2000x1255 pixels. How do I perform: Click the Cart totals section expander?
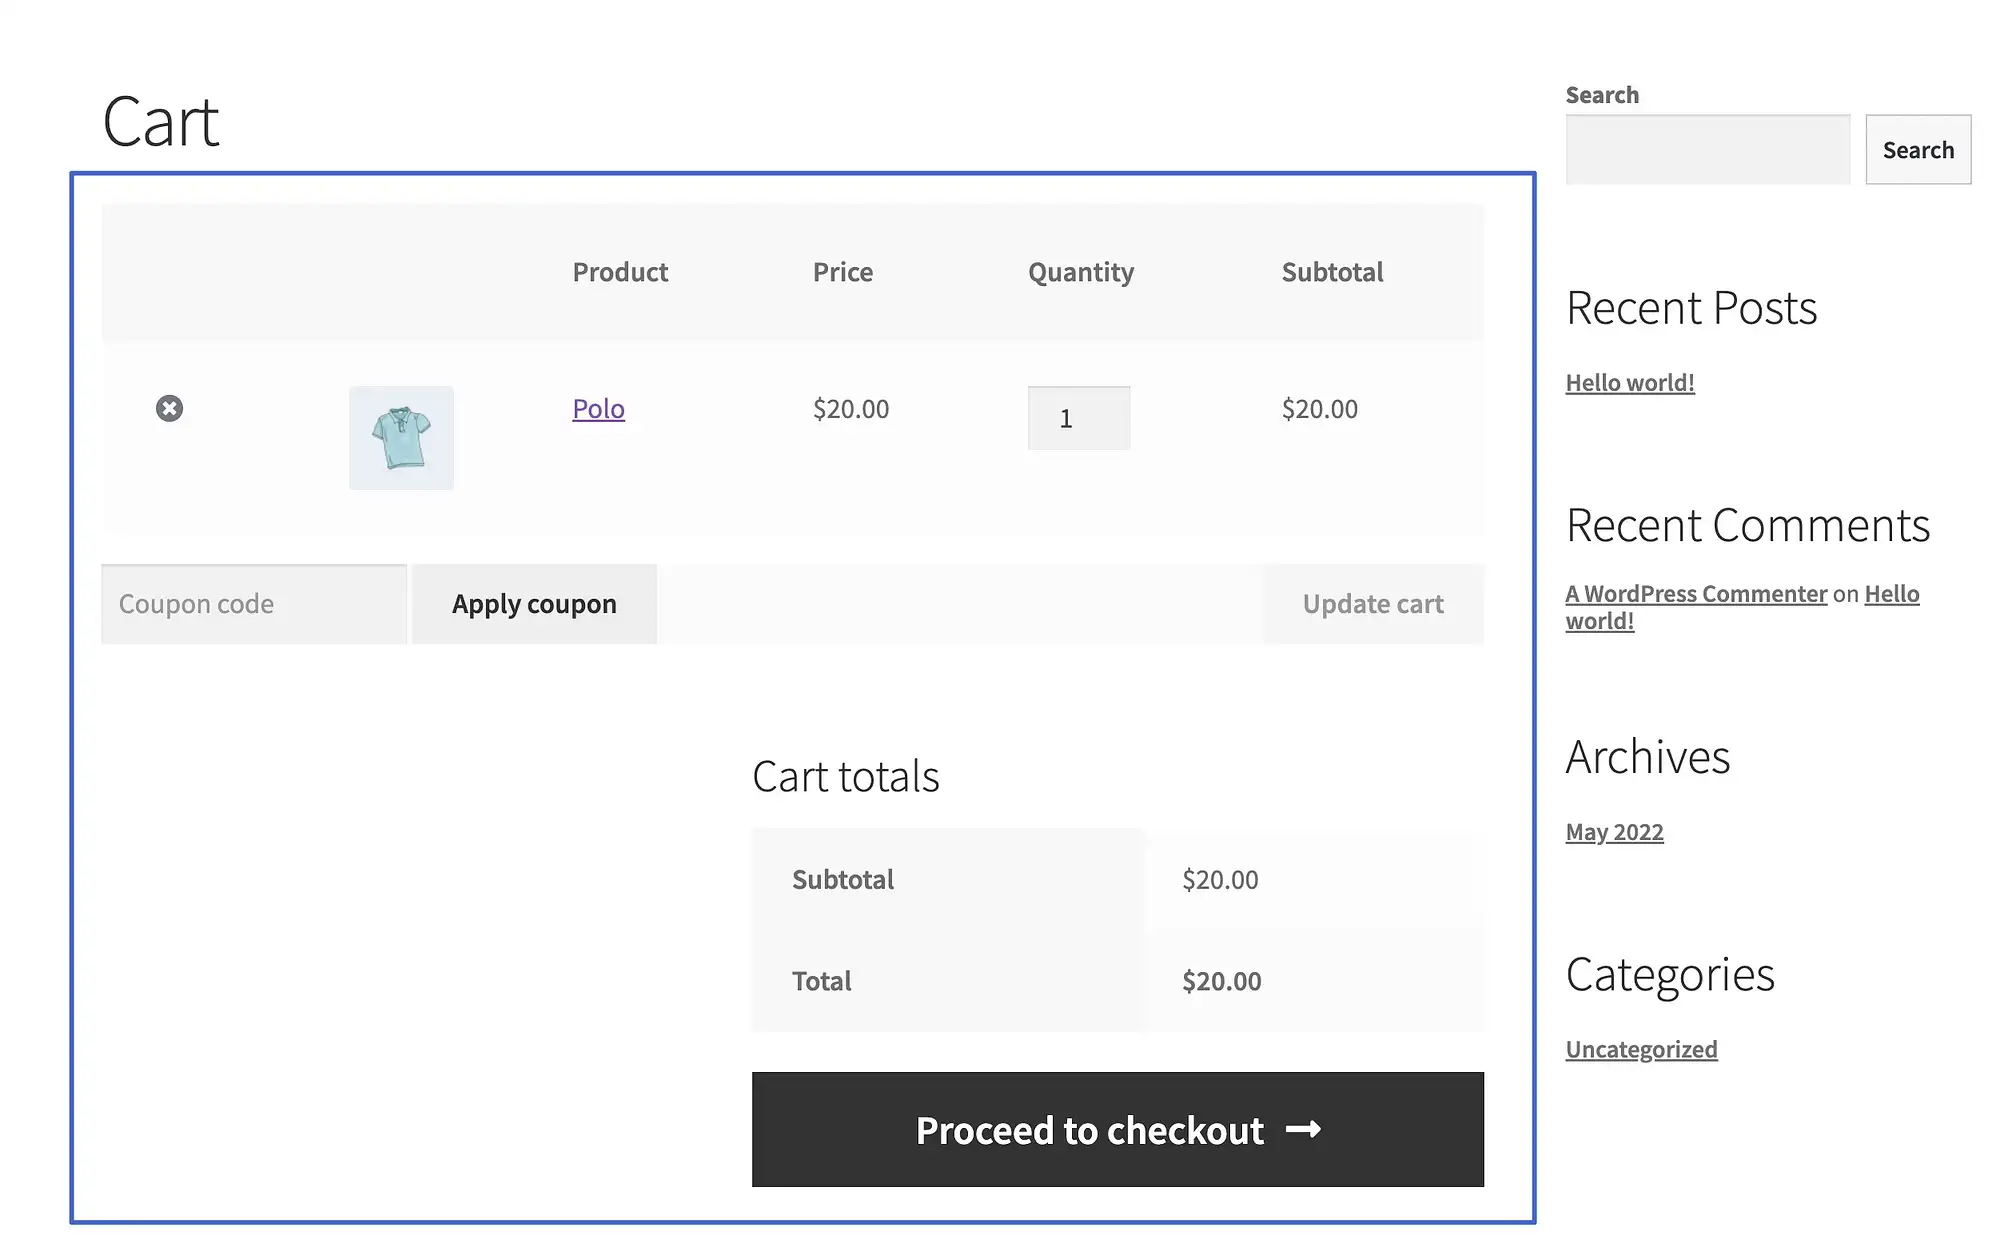(x=845, y=776)
